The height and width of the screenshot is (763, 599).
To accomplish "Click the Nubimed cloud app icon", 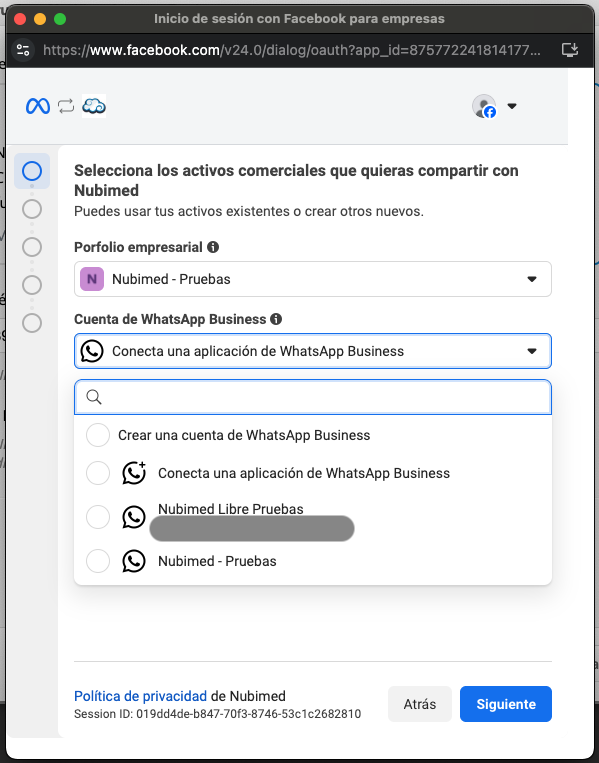I will pos(94,106).
